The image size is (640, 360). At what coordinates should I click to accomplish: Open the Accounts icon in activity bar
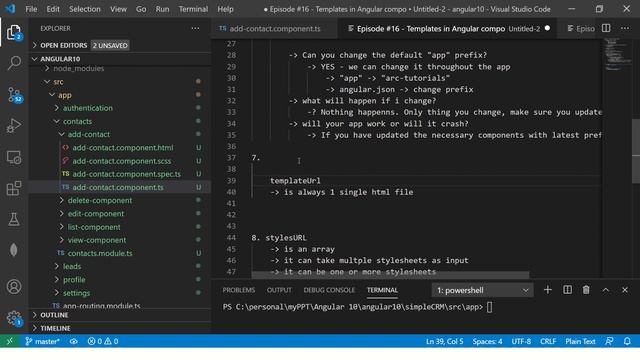click(x=14, y=287)
